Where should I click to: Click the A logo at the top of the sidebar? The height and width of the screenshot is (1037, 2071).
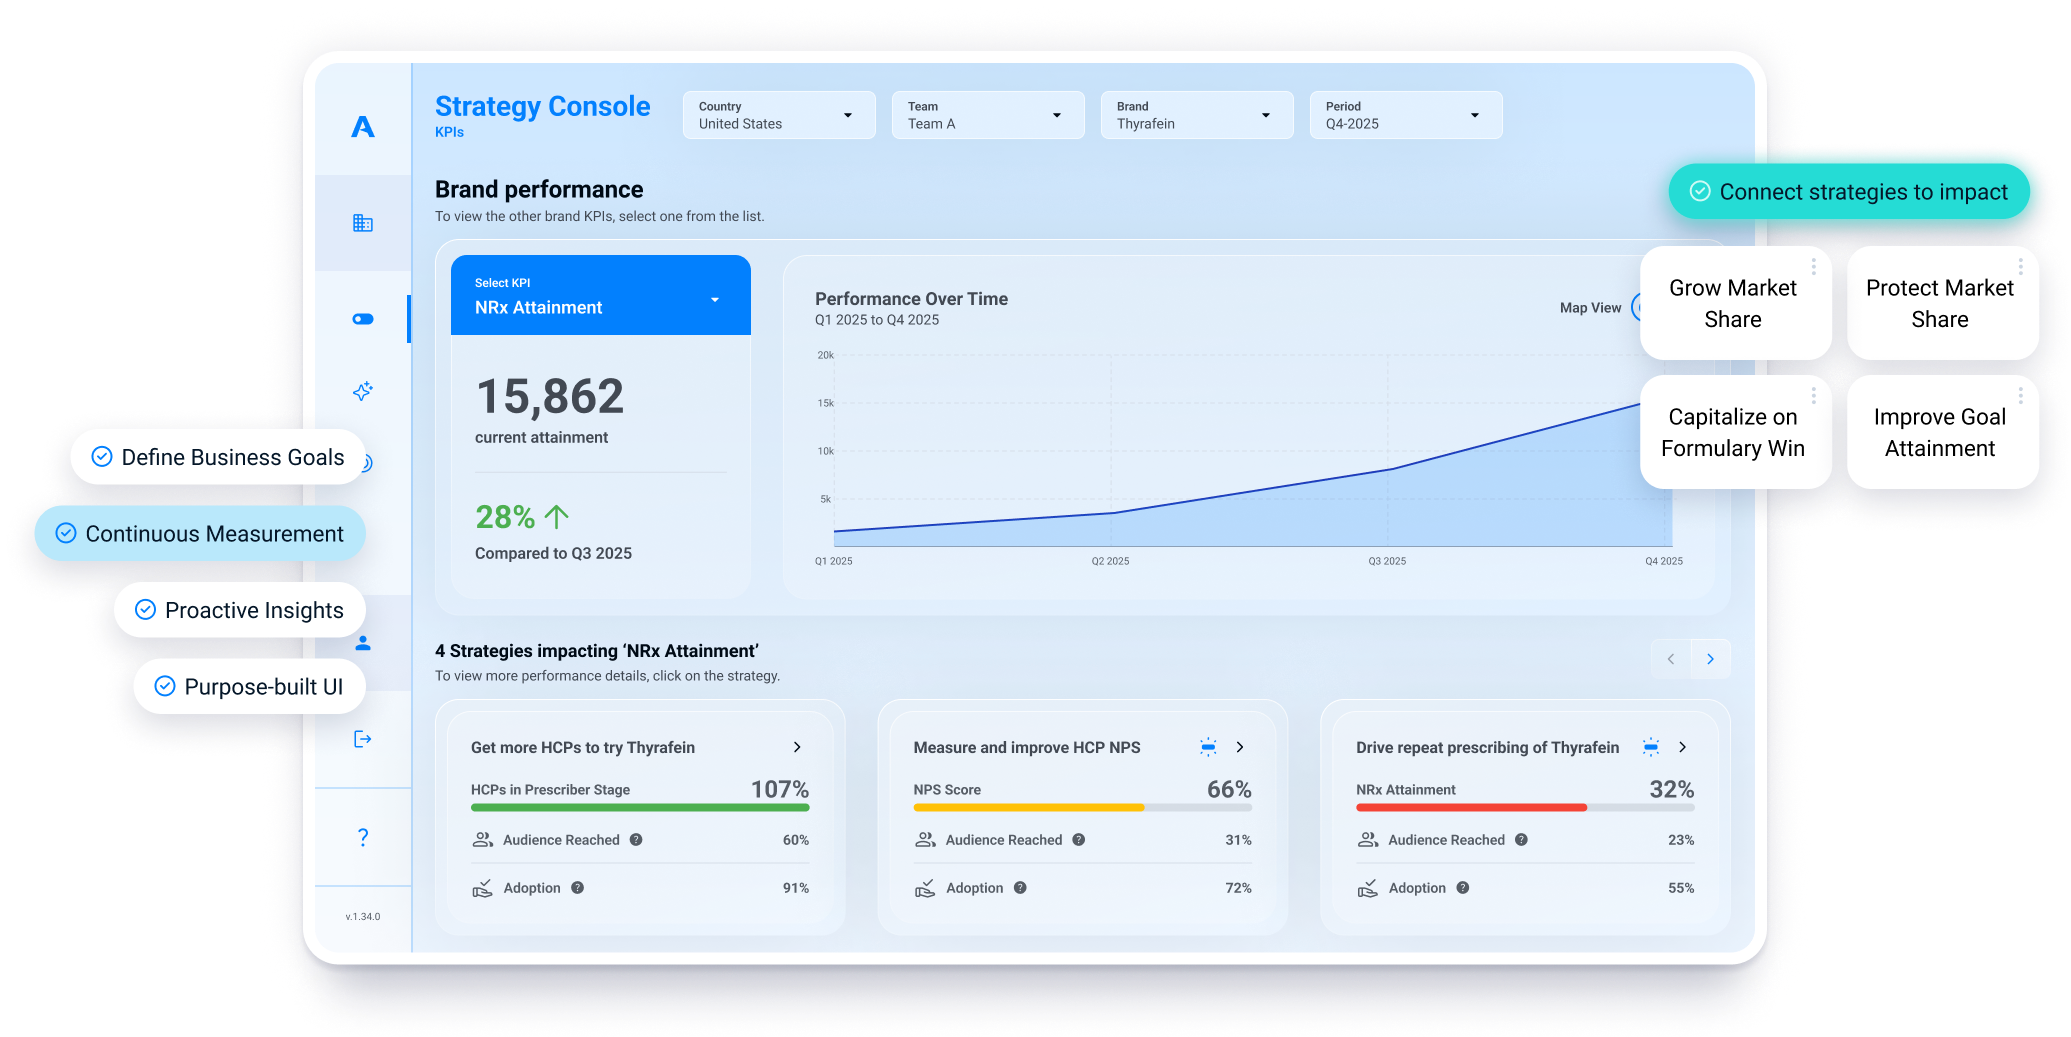(362, 127)
